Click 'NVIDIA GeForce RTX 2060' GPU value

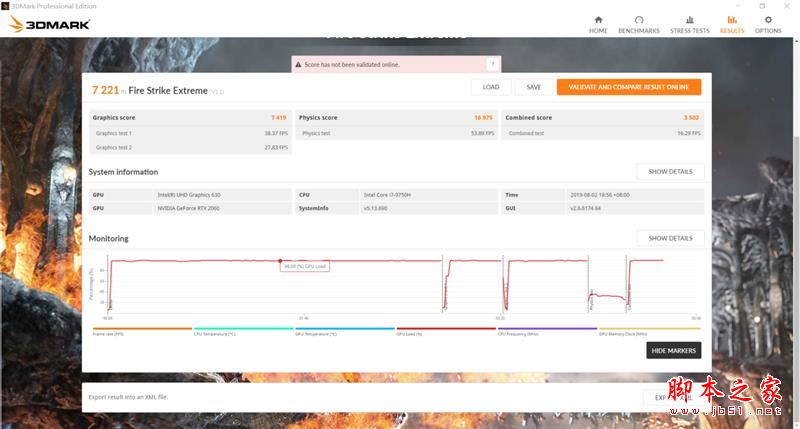tap(188, 208)
